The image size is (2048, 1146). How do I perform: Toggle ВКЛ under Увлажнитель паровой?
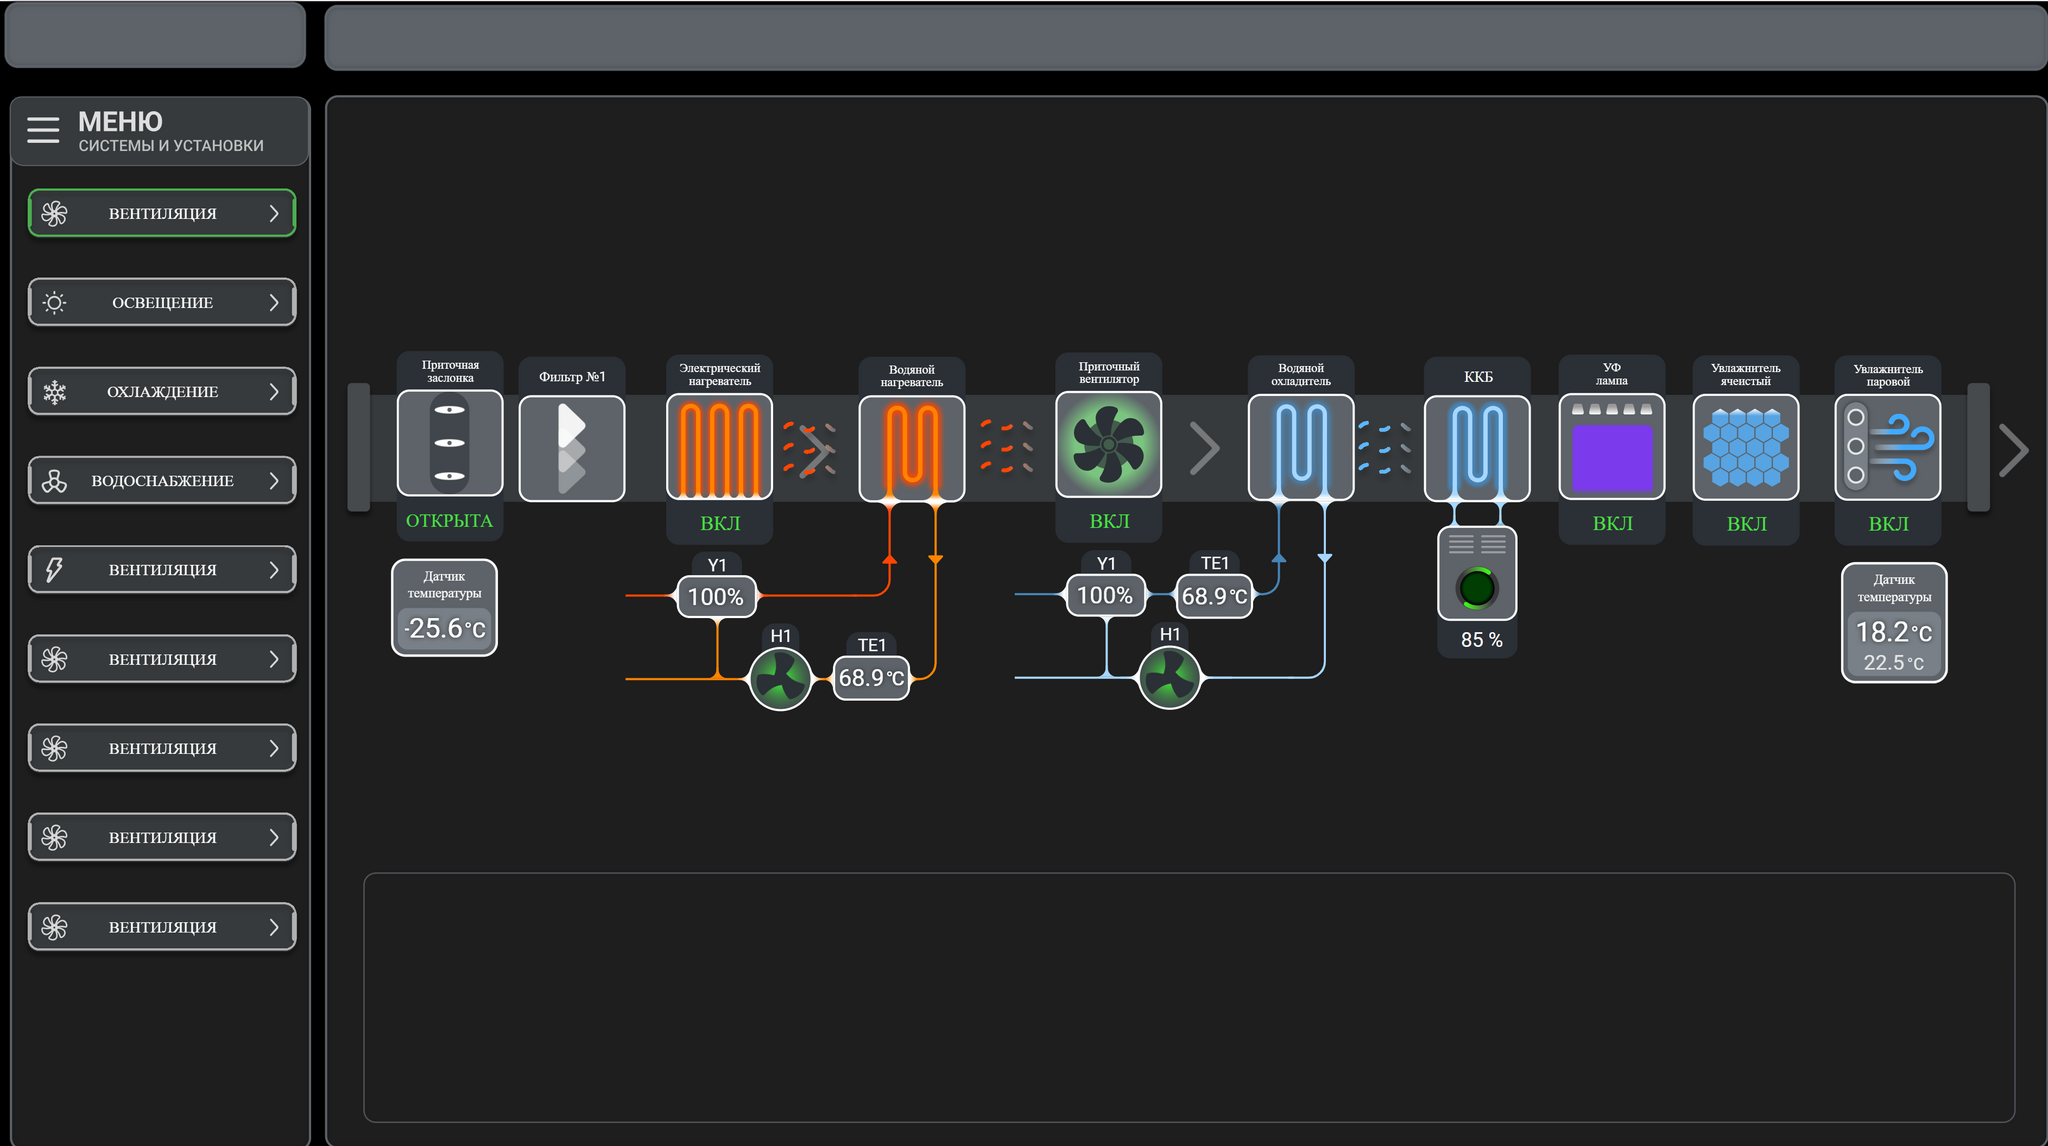coord(1888,523)
